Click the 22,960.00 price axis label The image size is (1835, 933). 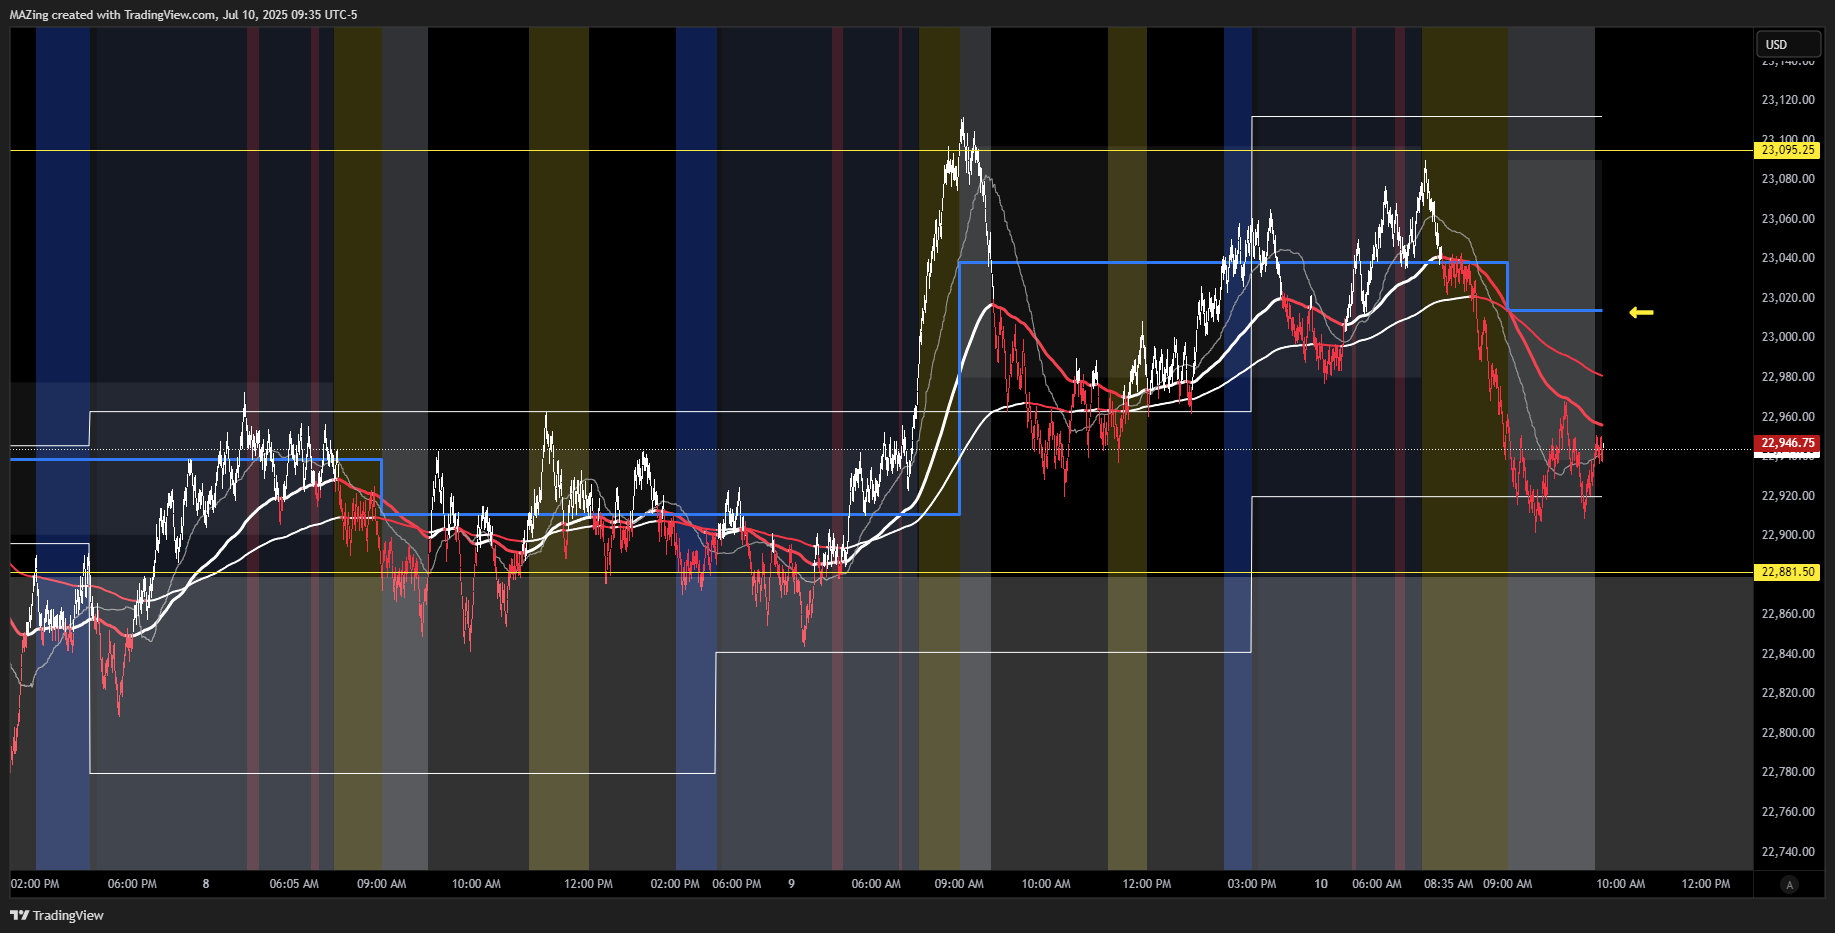click(1788, 417)
